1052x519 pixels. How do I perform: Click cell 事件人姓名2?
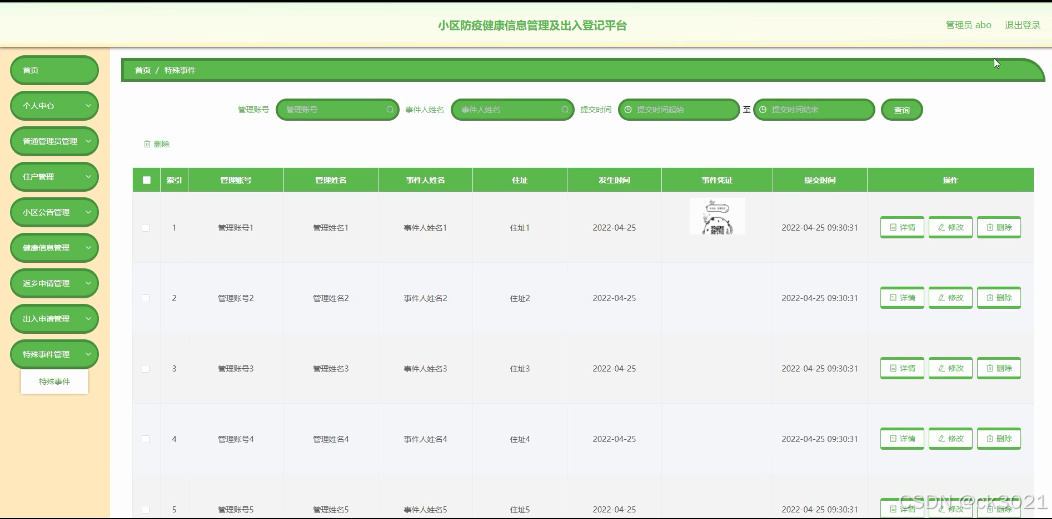425,298
